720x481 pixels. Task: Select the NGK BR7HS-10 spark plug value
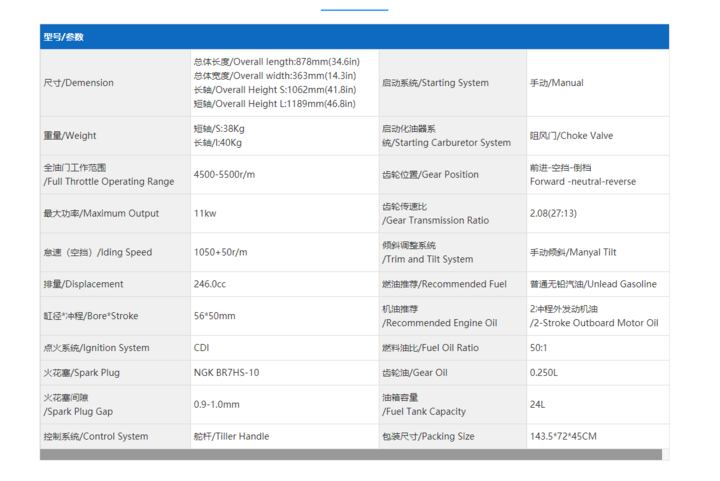[x=226, y=372]
